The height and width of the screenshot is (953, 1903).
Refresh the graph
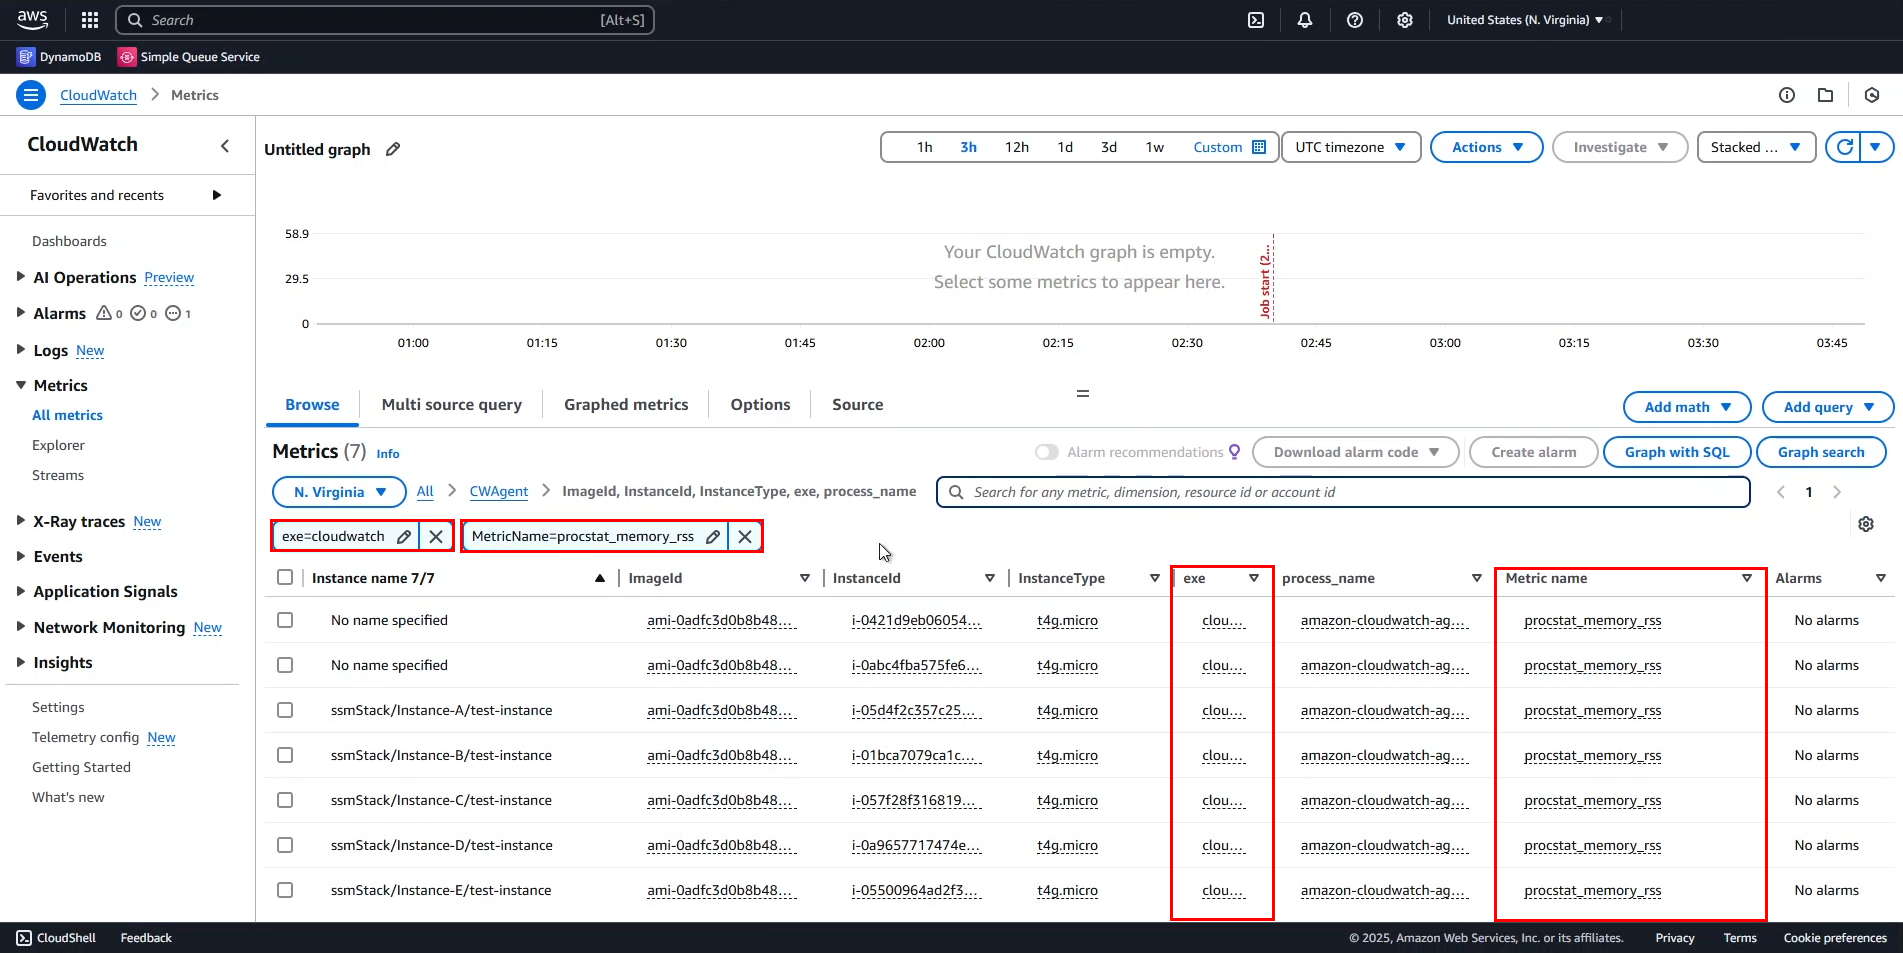coord(1845,147)
